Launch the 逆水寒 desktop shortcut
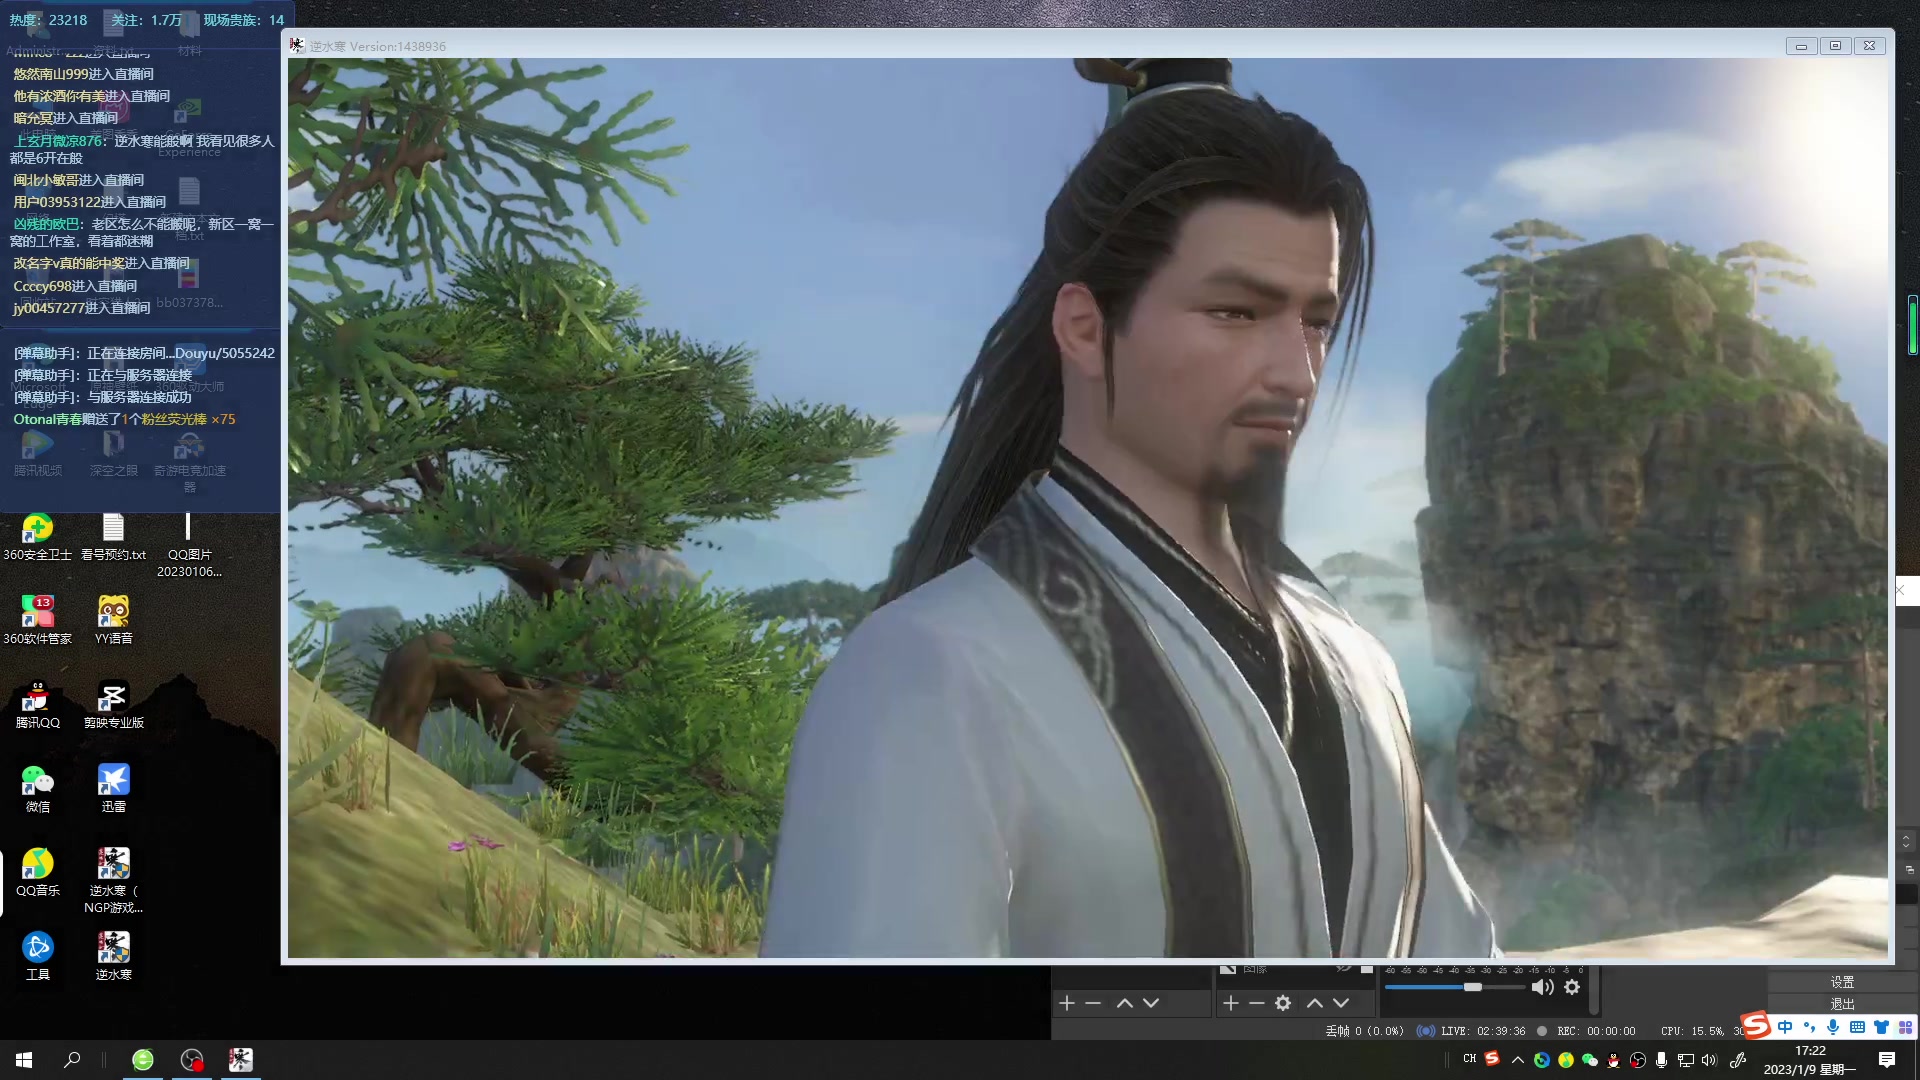The image size is (1920, 1080). (113, 957)
